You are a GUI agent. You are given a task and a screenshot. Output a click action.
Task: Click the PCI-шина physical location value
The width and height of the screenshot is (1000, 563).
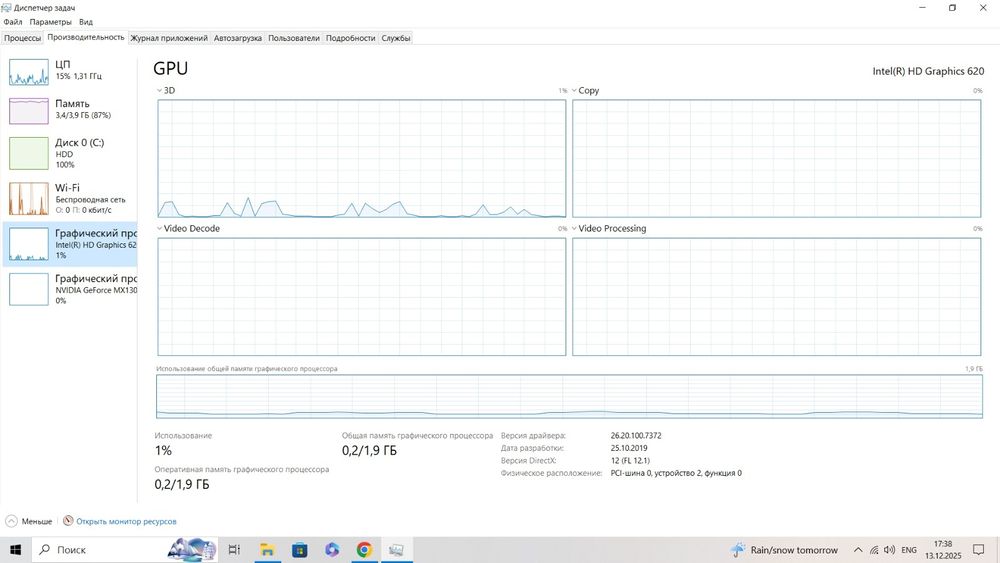(676, 473)
